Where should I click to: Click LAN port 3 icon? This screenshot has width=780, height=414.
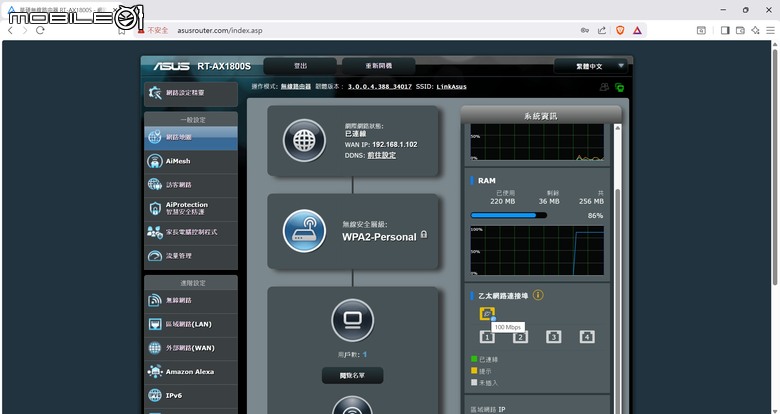(554, 337)
